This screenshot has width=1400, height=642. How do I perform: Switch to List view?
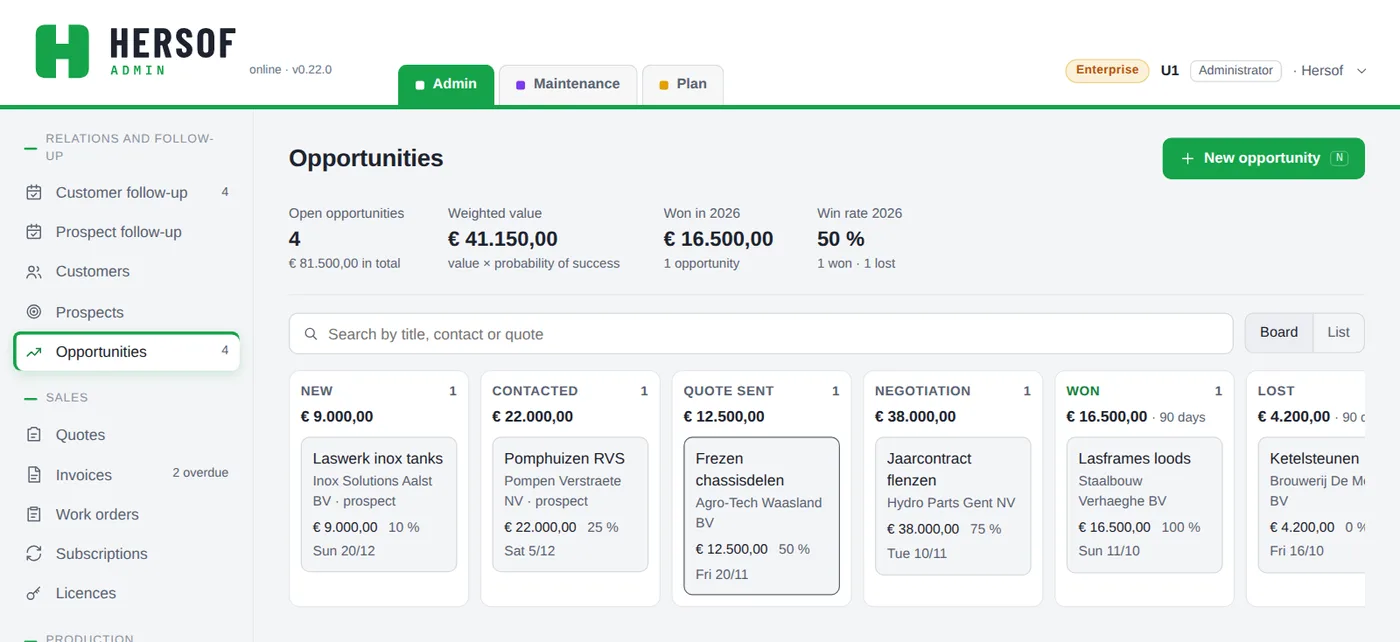tap(1338, 333)
